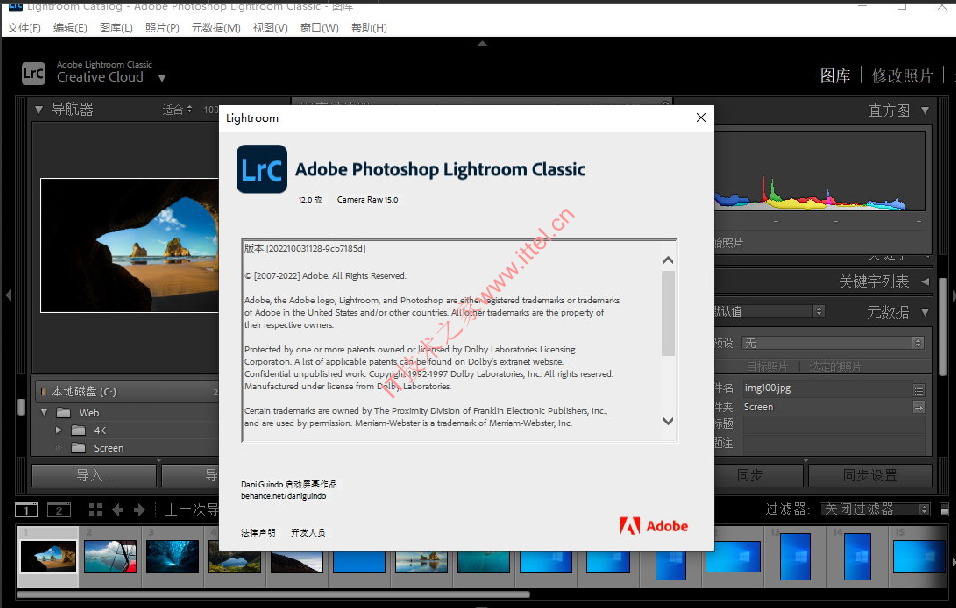Viewport: 956px width, 608px height.
Task: Open the 帮助(H) menu
Action: 368,28
